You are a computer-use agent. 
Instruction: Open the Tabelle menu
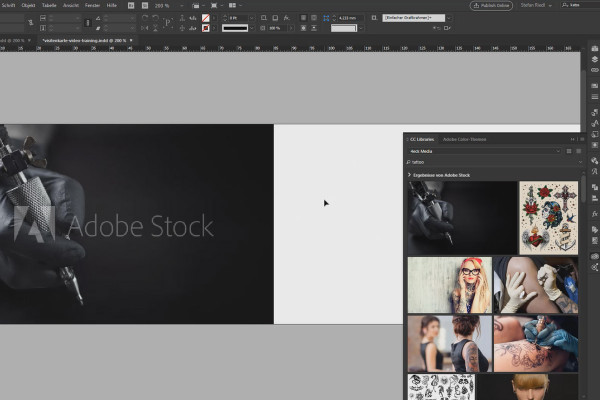point(49,5)
